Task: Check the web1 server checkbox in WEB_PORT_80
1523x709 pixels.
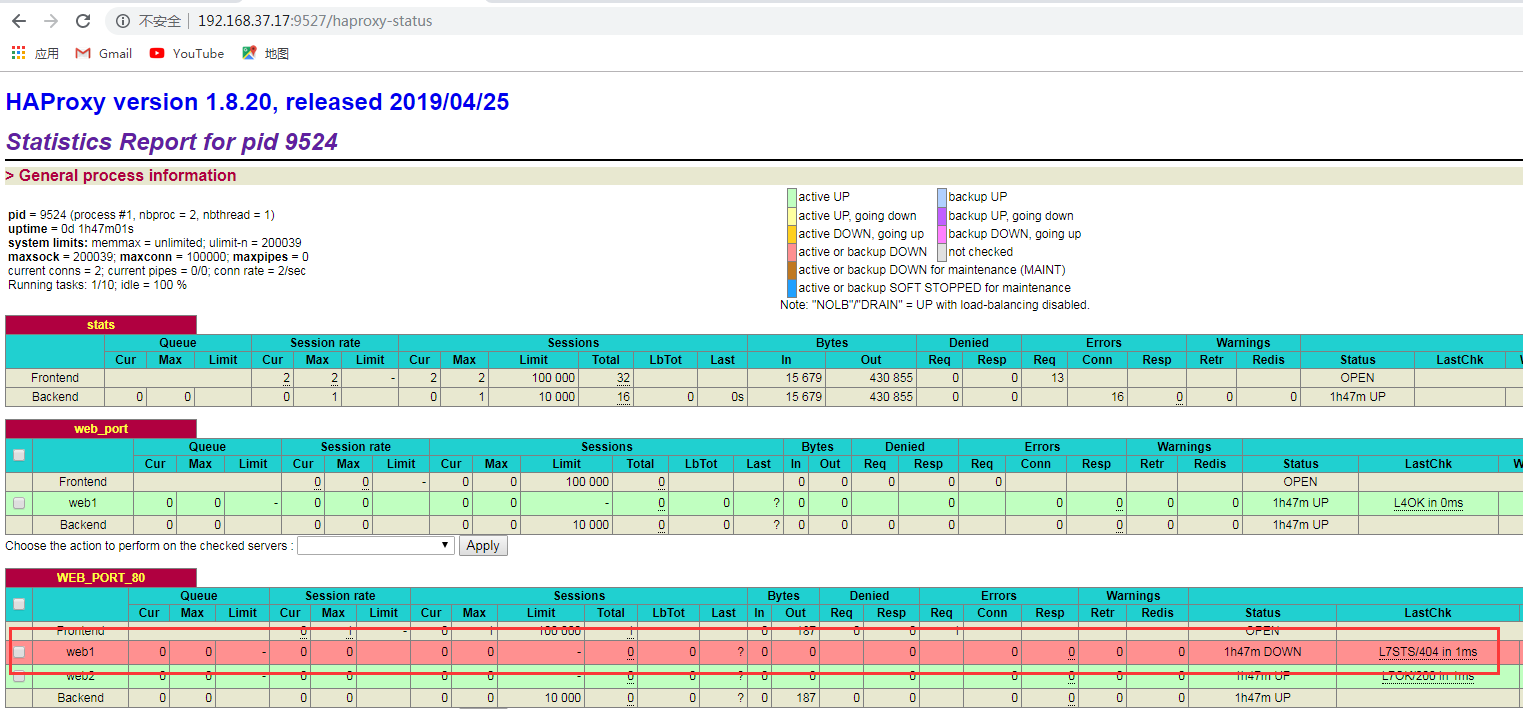Action: pyautogui.click(x=19, y=652)
